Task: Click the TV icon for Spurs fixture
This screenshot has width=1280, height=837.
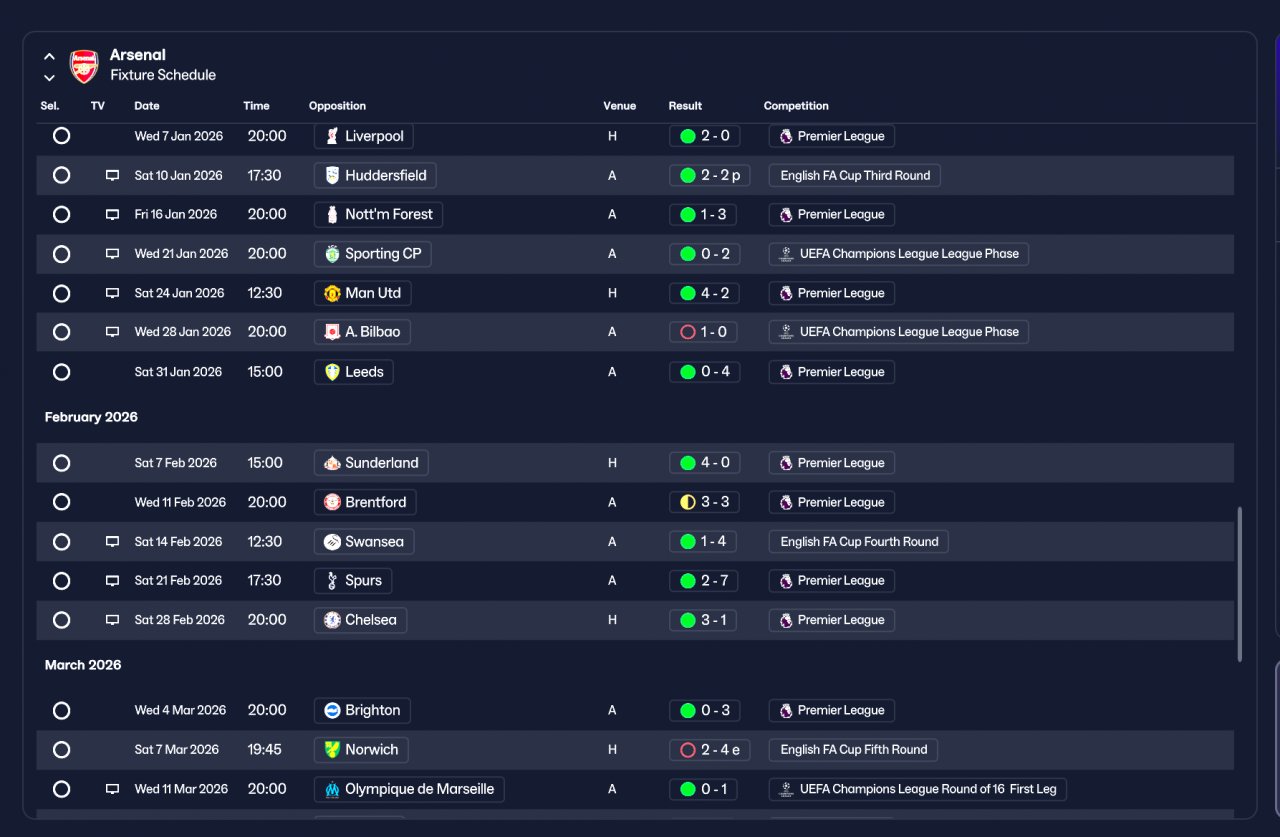Action: [x=112, y=581]
